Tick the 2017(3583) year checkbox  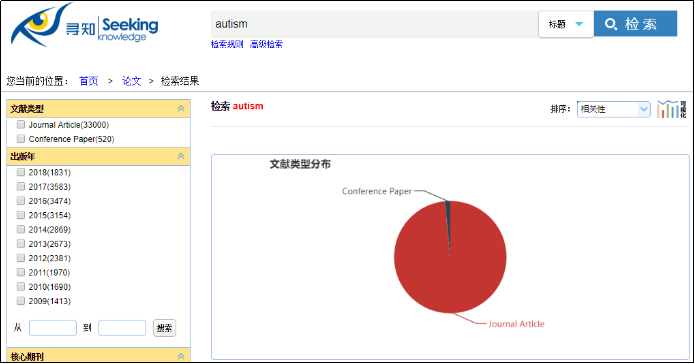(20, 186)
